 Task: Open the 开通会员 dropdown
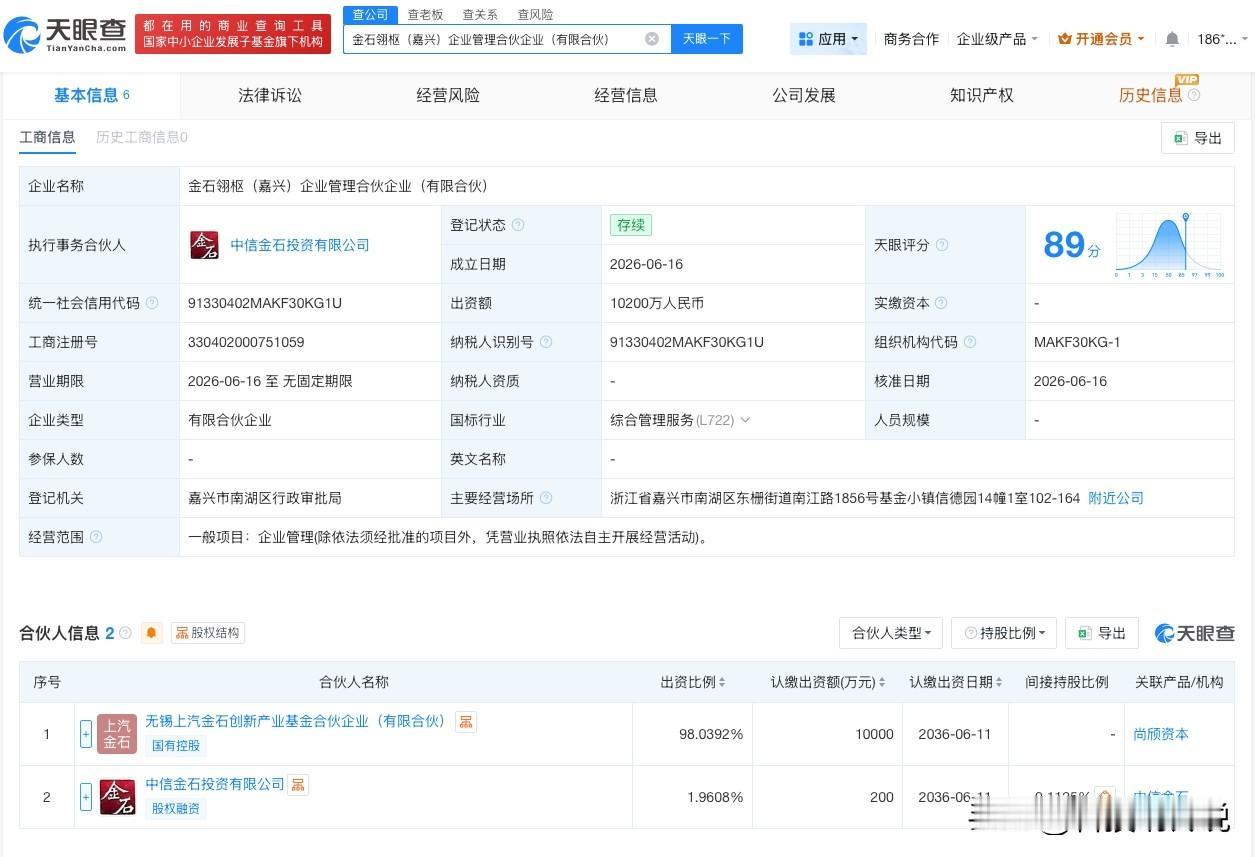coord(1101,39)
